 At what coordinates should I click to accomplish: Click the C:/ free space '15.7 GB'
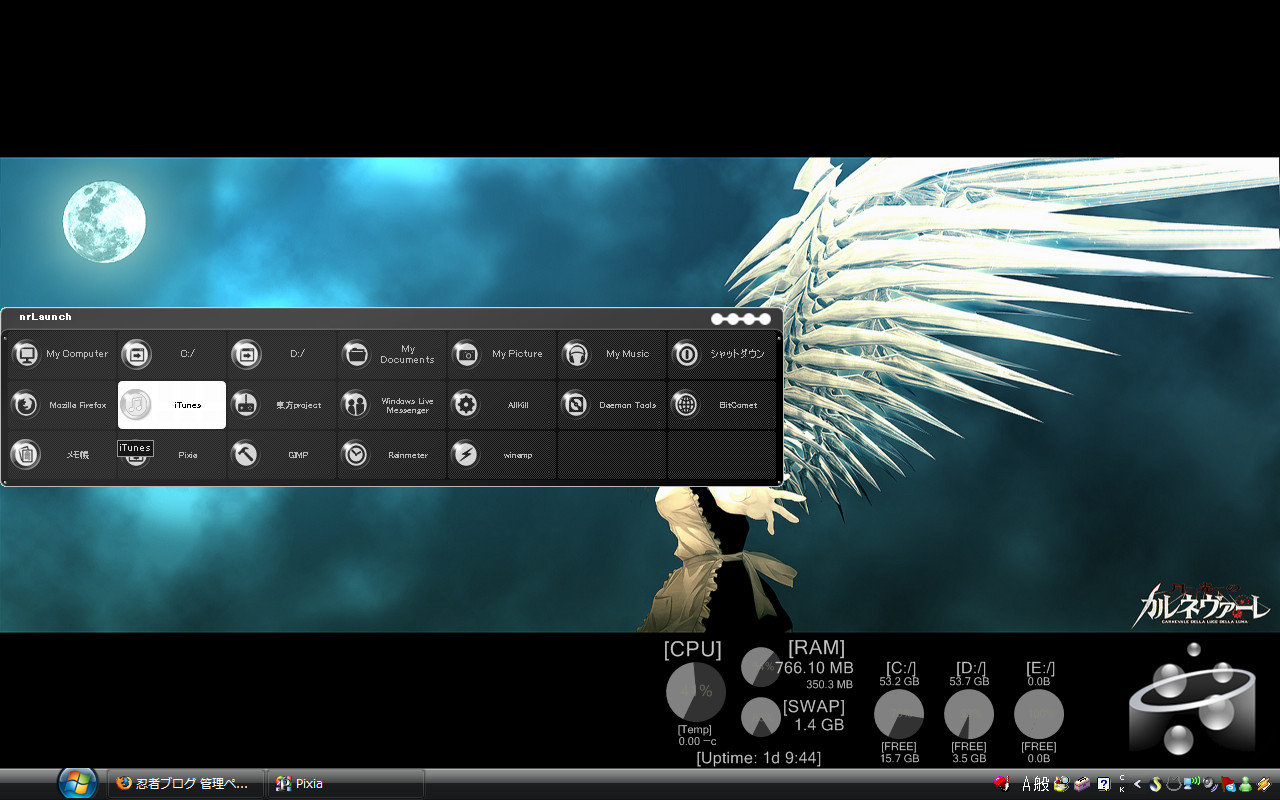point(899,759)
